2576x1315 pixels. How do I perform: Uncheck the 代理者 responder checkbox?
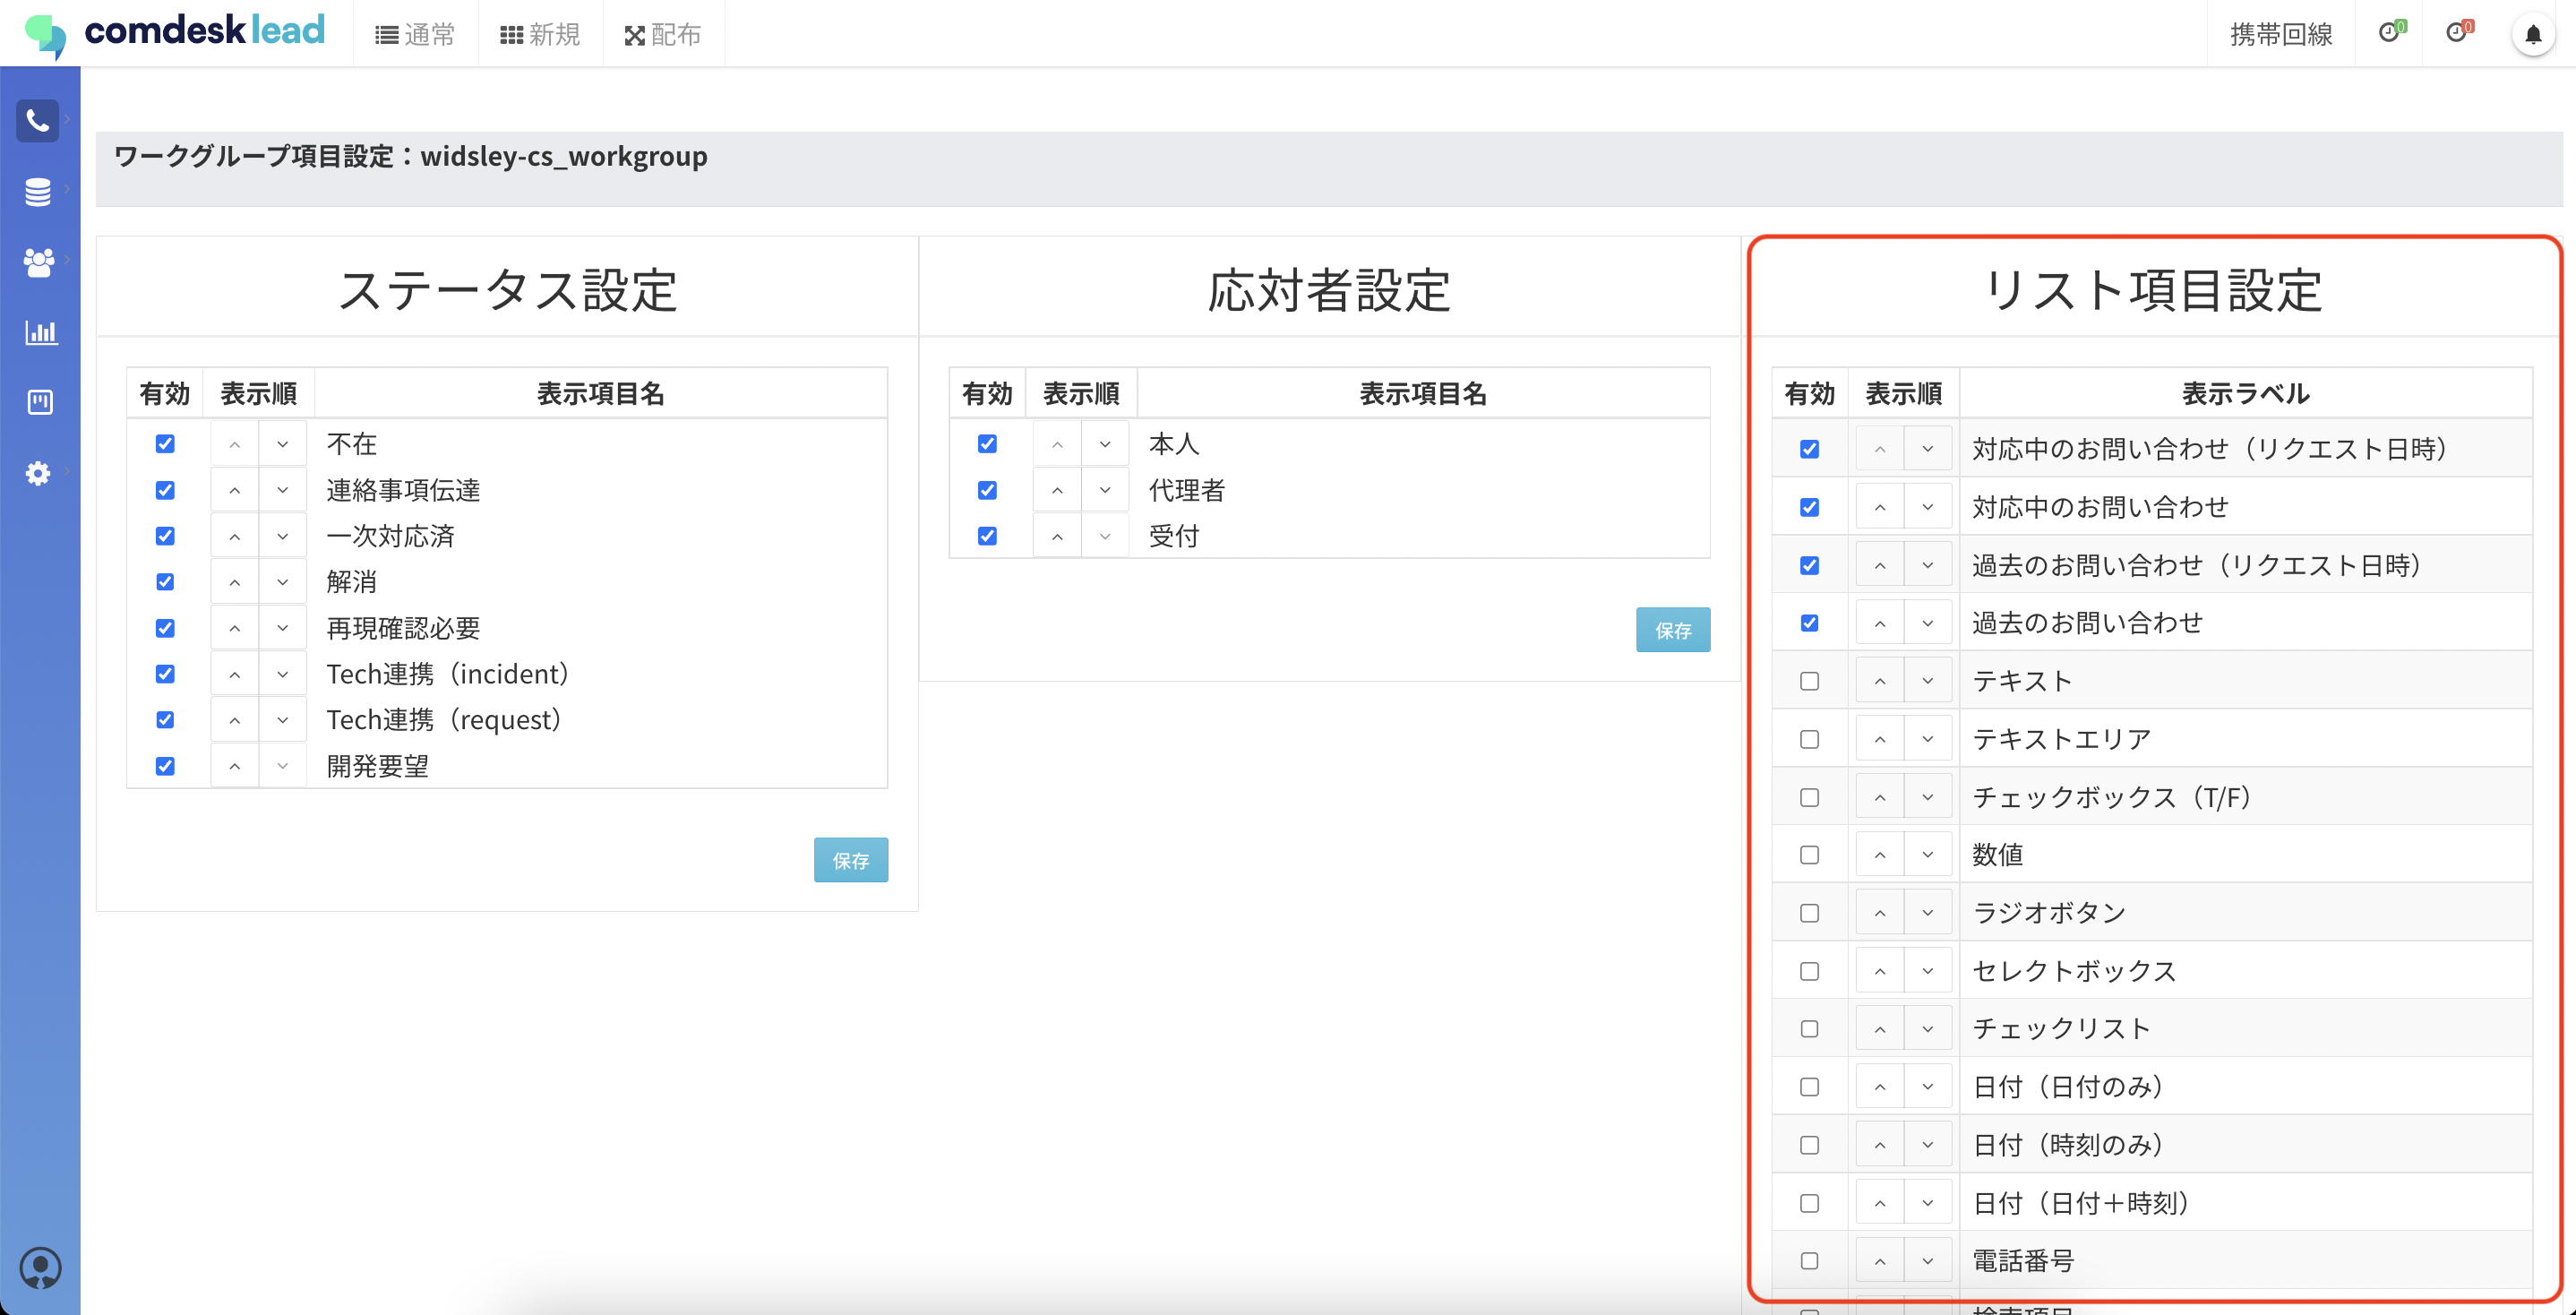pyautogui.click(x=987, y=490)
